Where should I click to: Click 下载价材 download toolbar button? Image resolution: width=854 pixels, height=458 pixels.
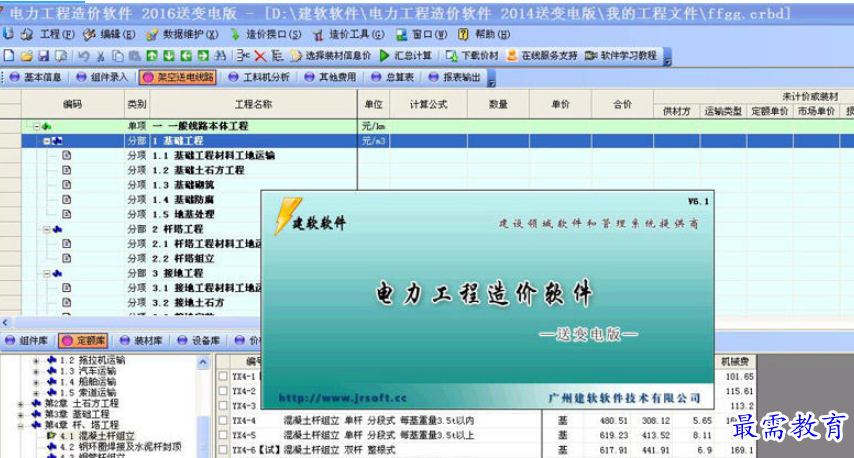point(472,56)
